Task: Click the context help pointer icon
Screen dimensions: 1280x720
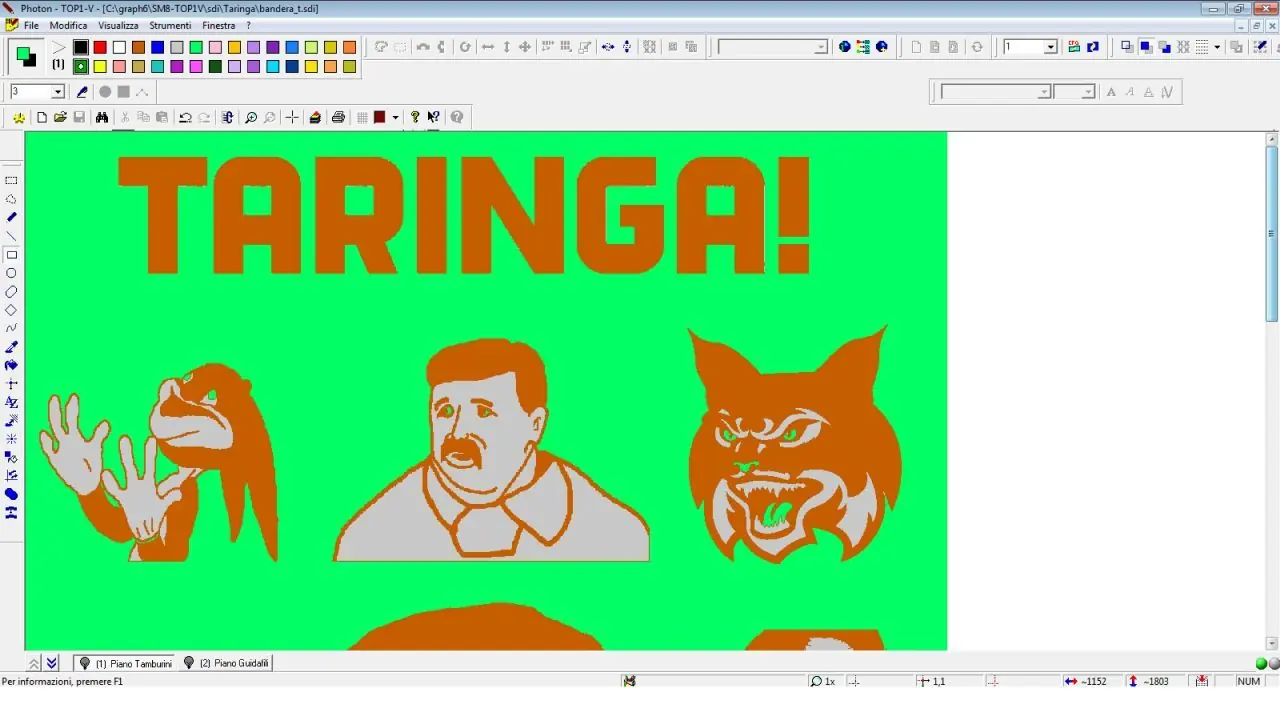Action: [434, 117]
